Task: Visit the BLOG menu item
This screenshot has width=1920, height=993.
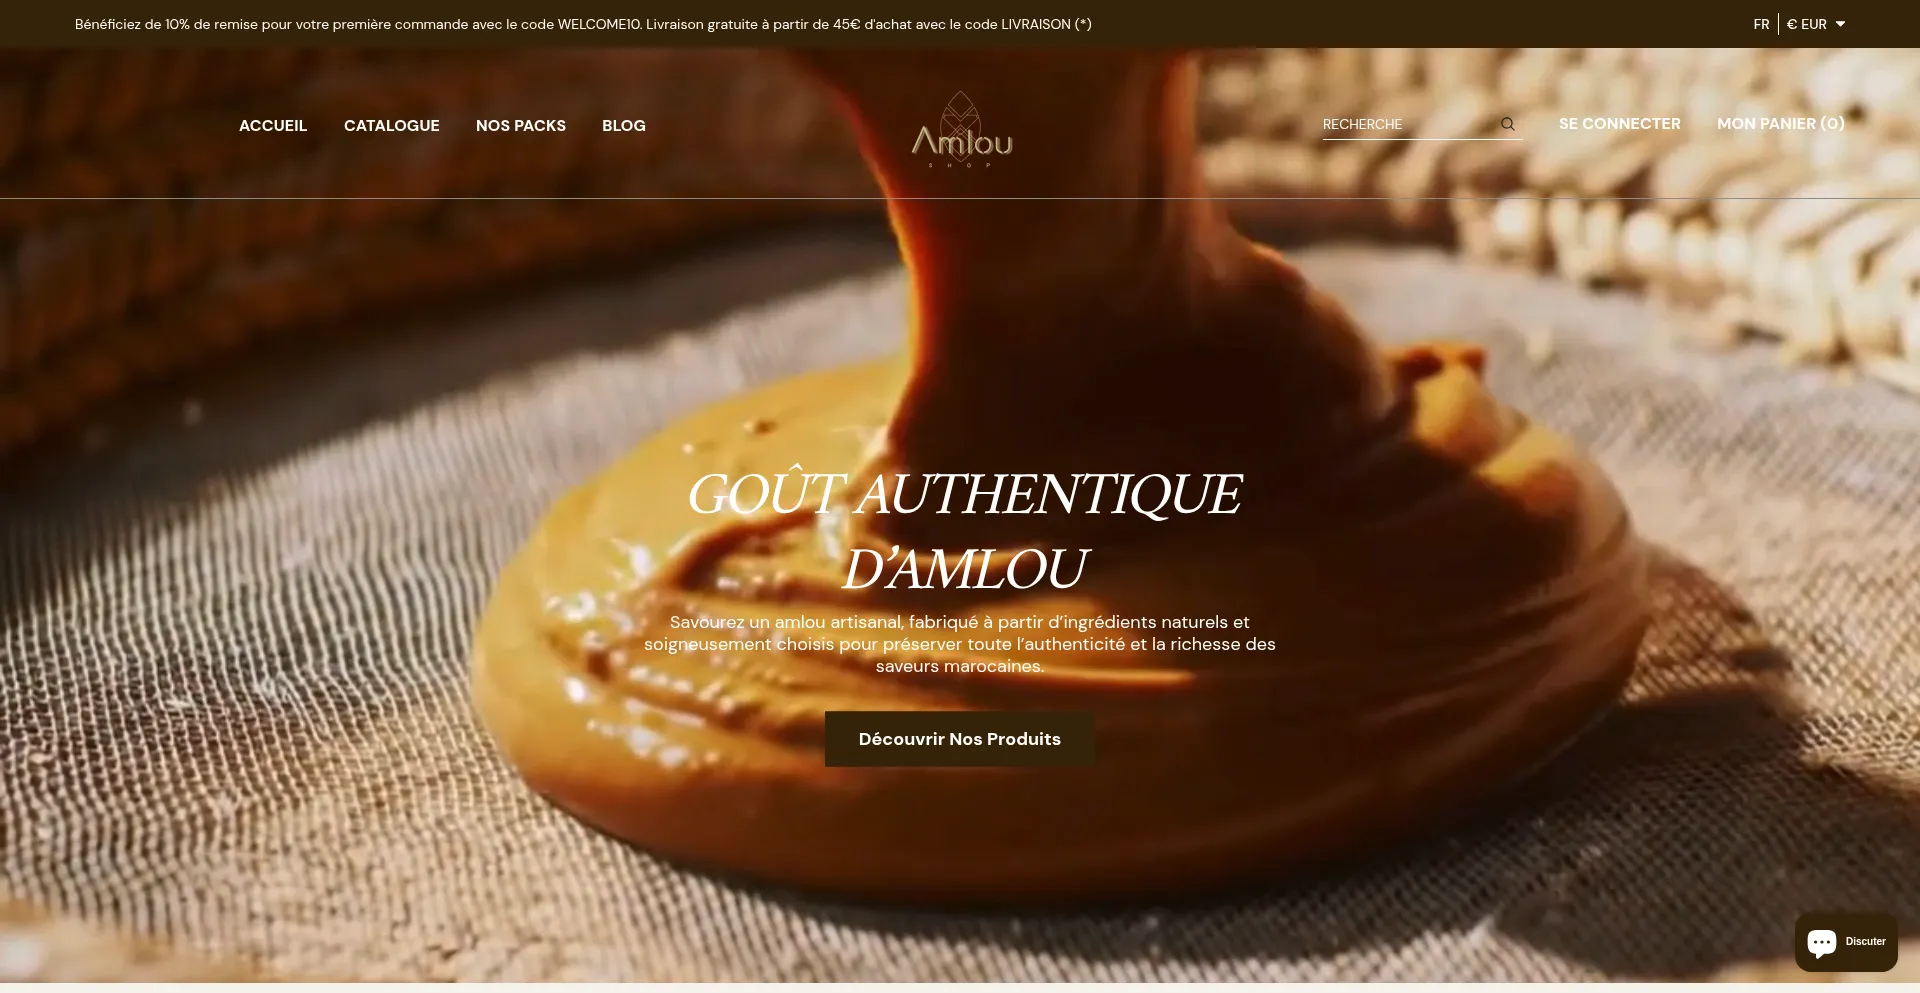Action: (624, 125)
